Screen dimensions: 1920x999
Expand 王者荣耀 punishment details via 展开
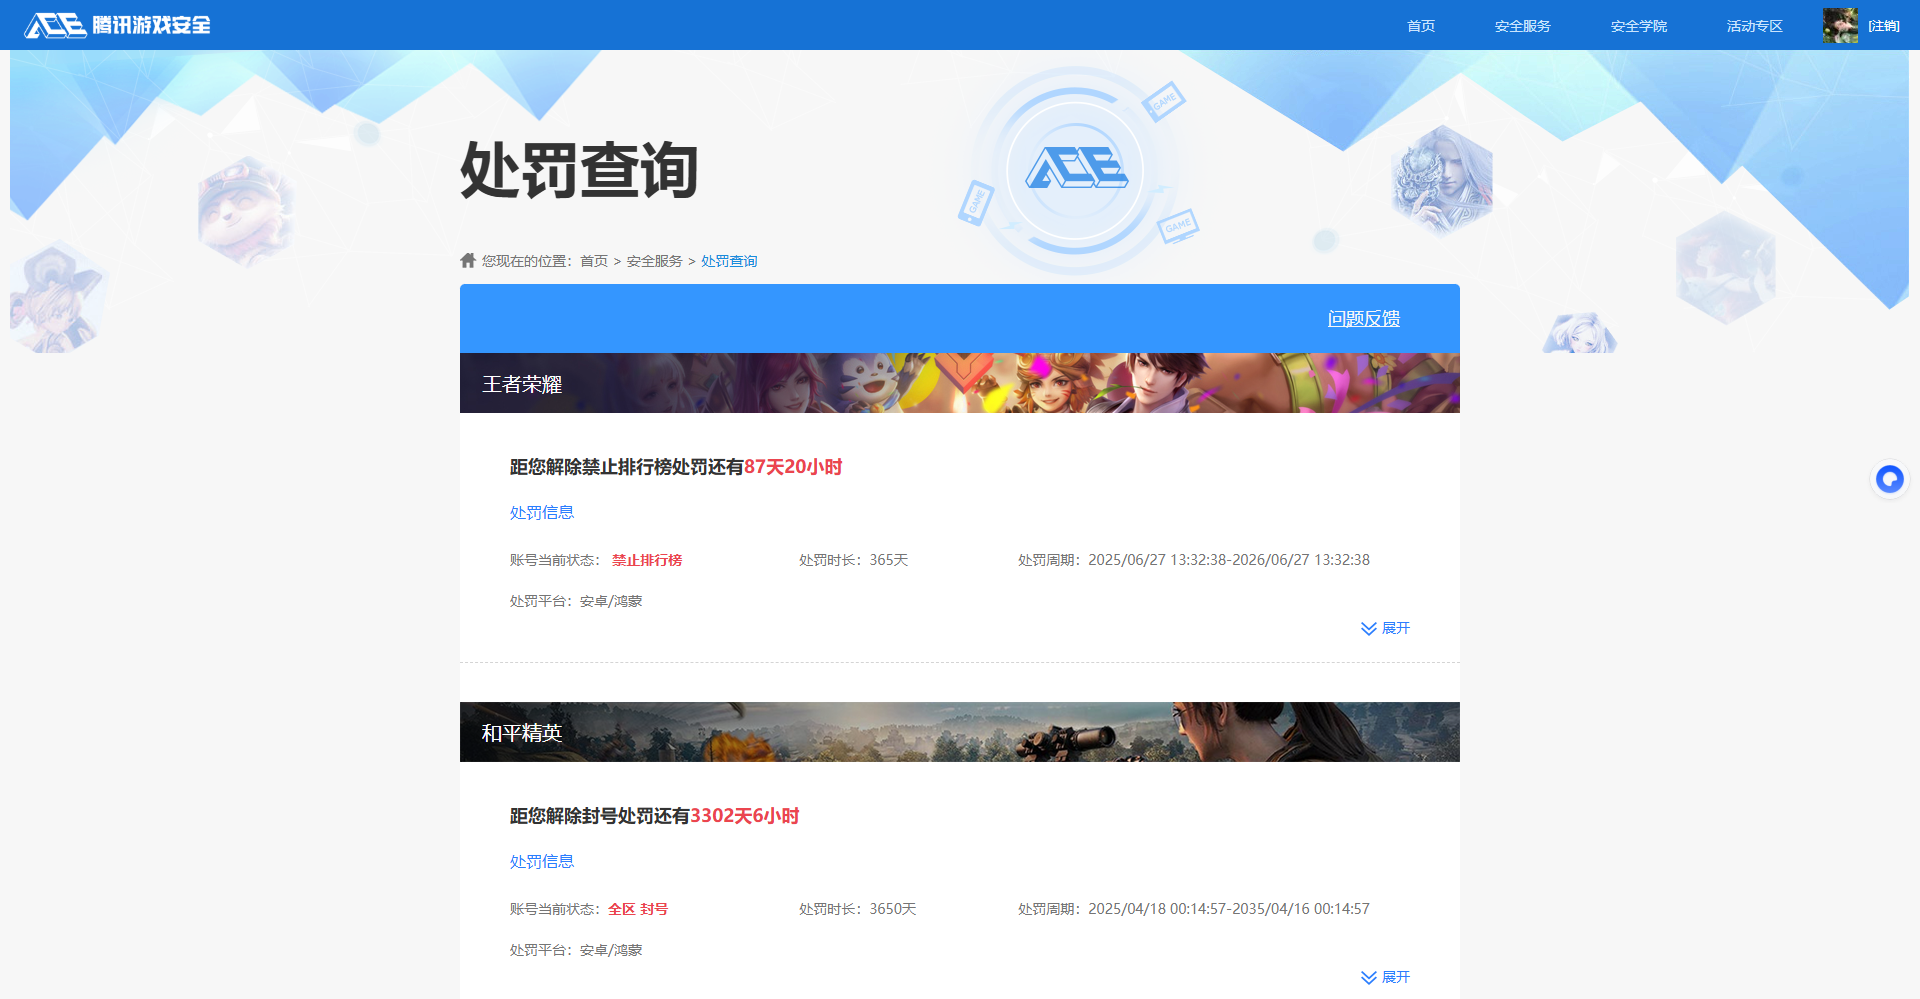point(1394,628)
